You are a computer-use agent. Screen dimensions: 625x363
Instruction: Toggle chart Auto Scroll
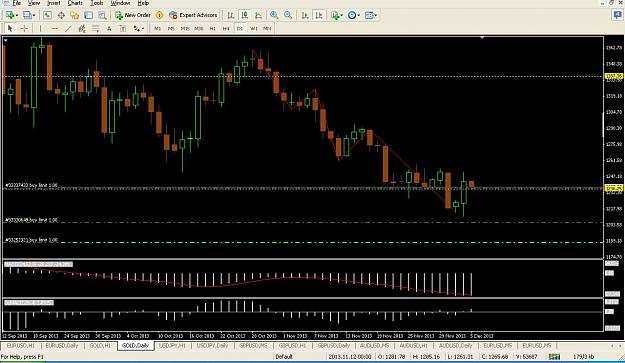[305, 15]
